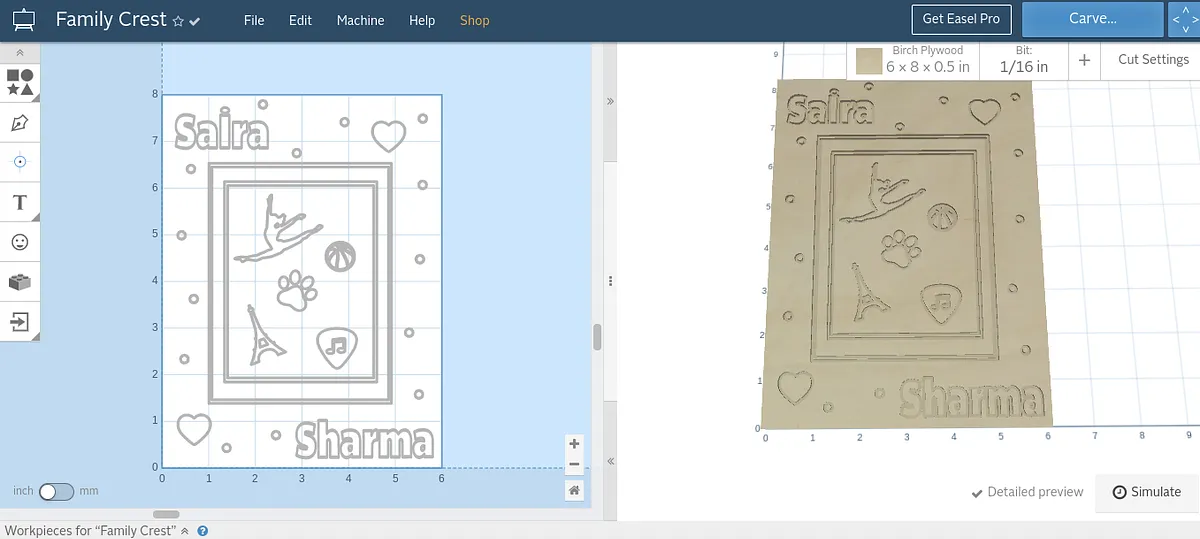The image size is (1200, 539).
Task: Click the Birch Plywood material swatch
Action: pyautogui.click(x=868, y=61)
